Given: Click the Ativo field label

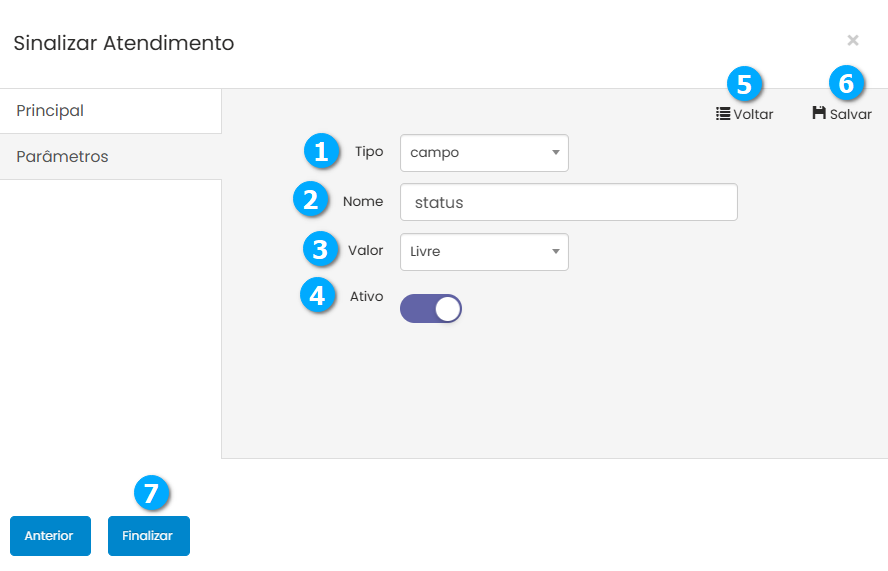Looking at the screenshot, I should coord(366,296).
